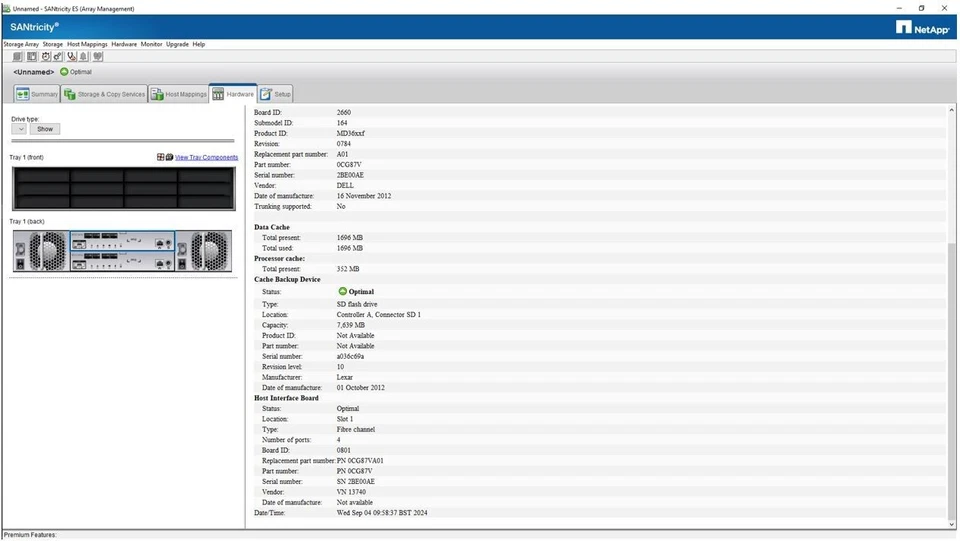
Task: Click the <Unnamed> storage array name
Action: pos(34,72)
